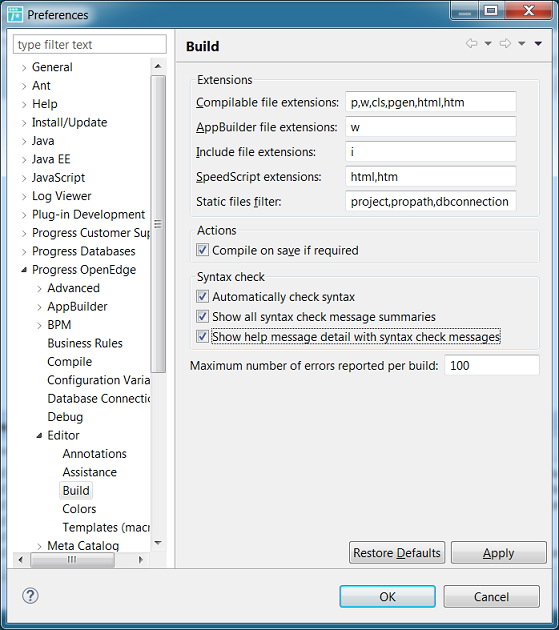The height and width of the screenshot is (630, 559).
Task: Expand the Meta Catalog node
Action: coord(39,546)
